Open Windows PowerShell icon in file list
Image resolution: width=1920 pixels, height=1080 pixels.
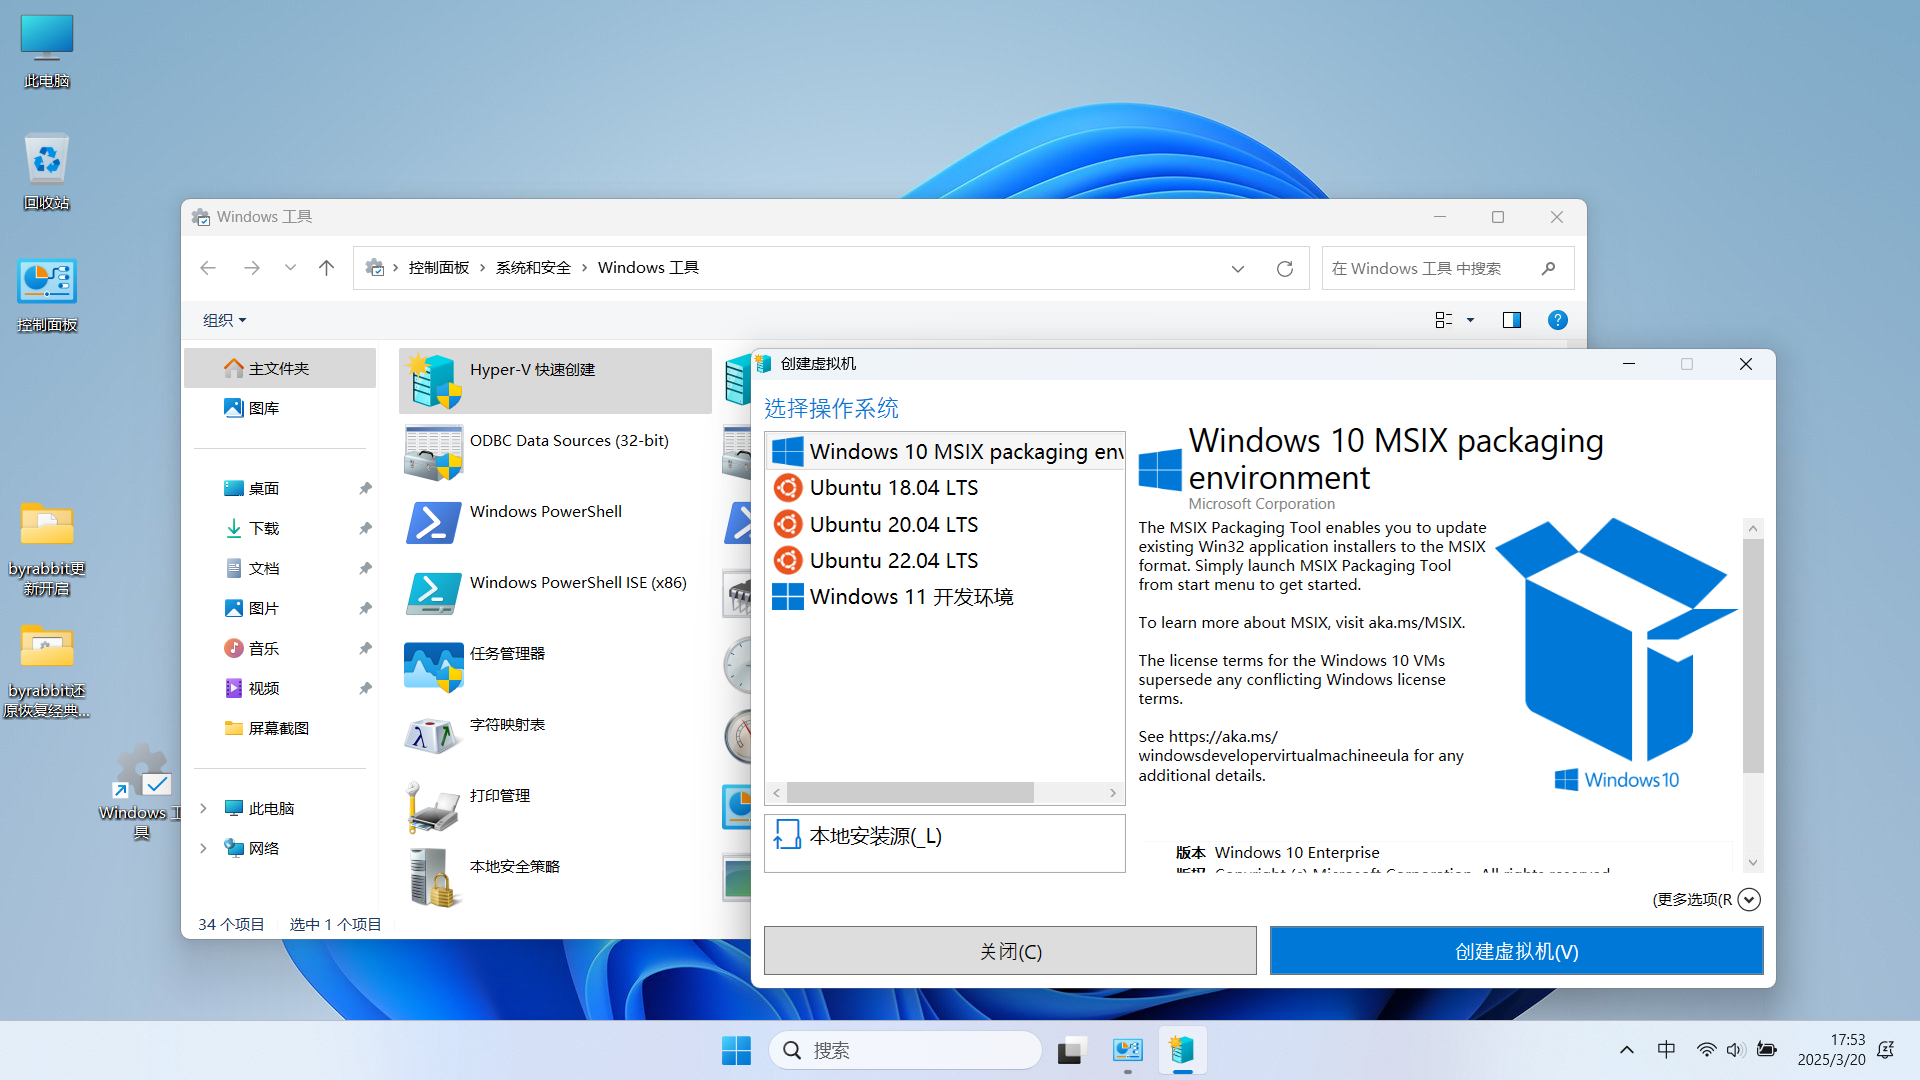(x=434, y=523)
